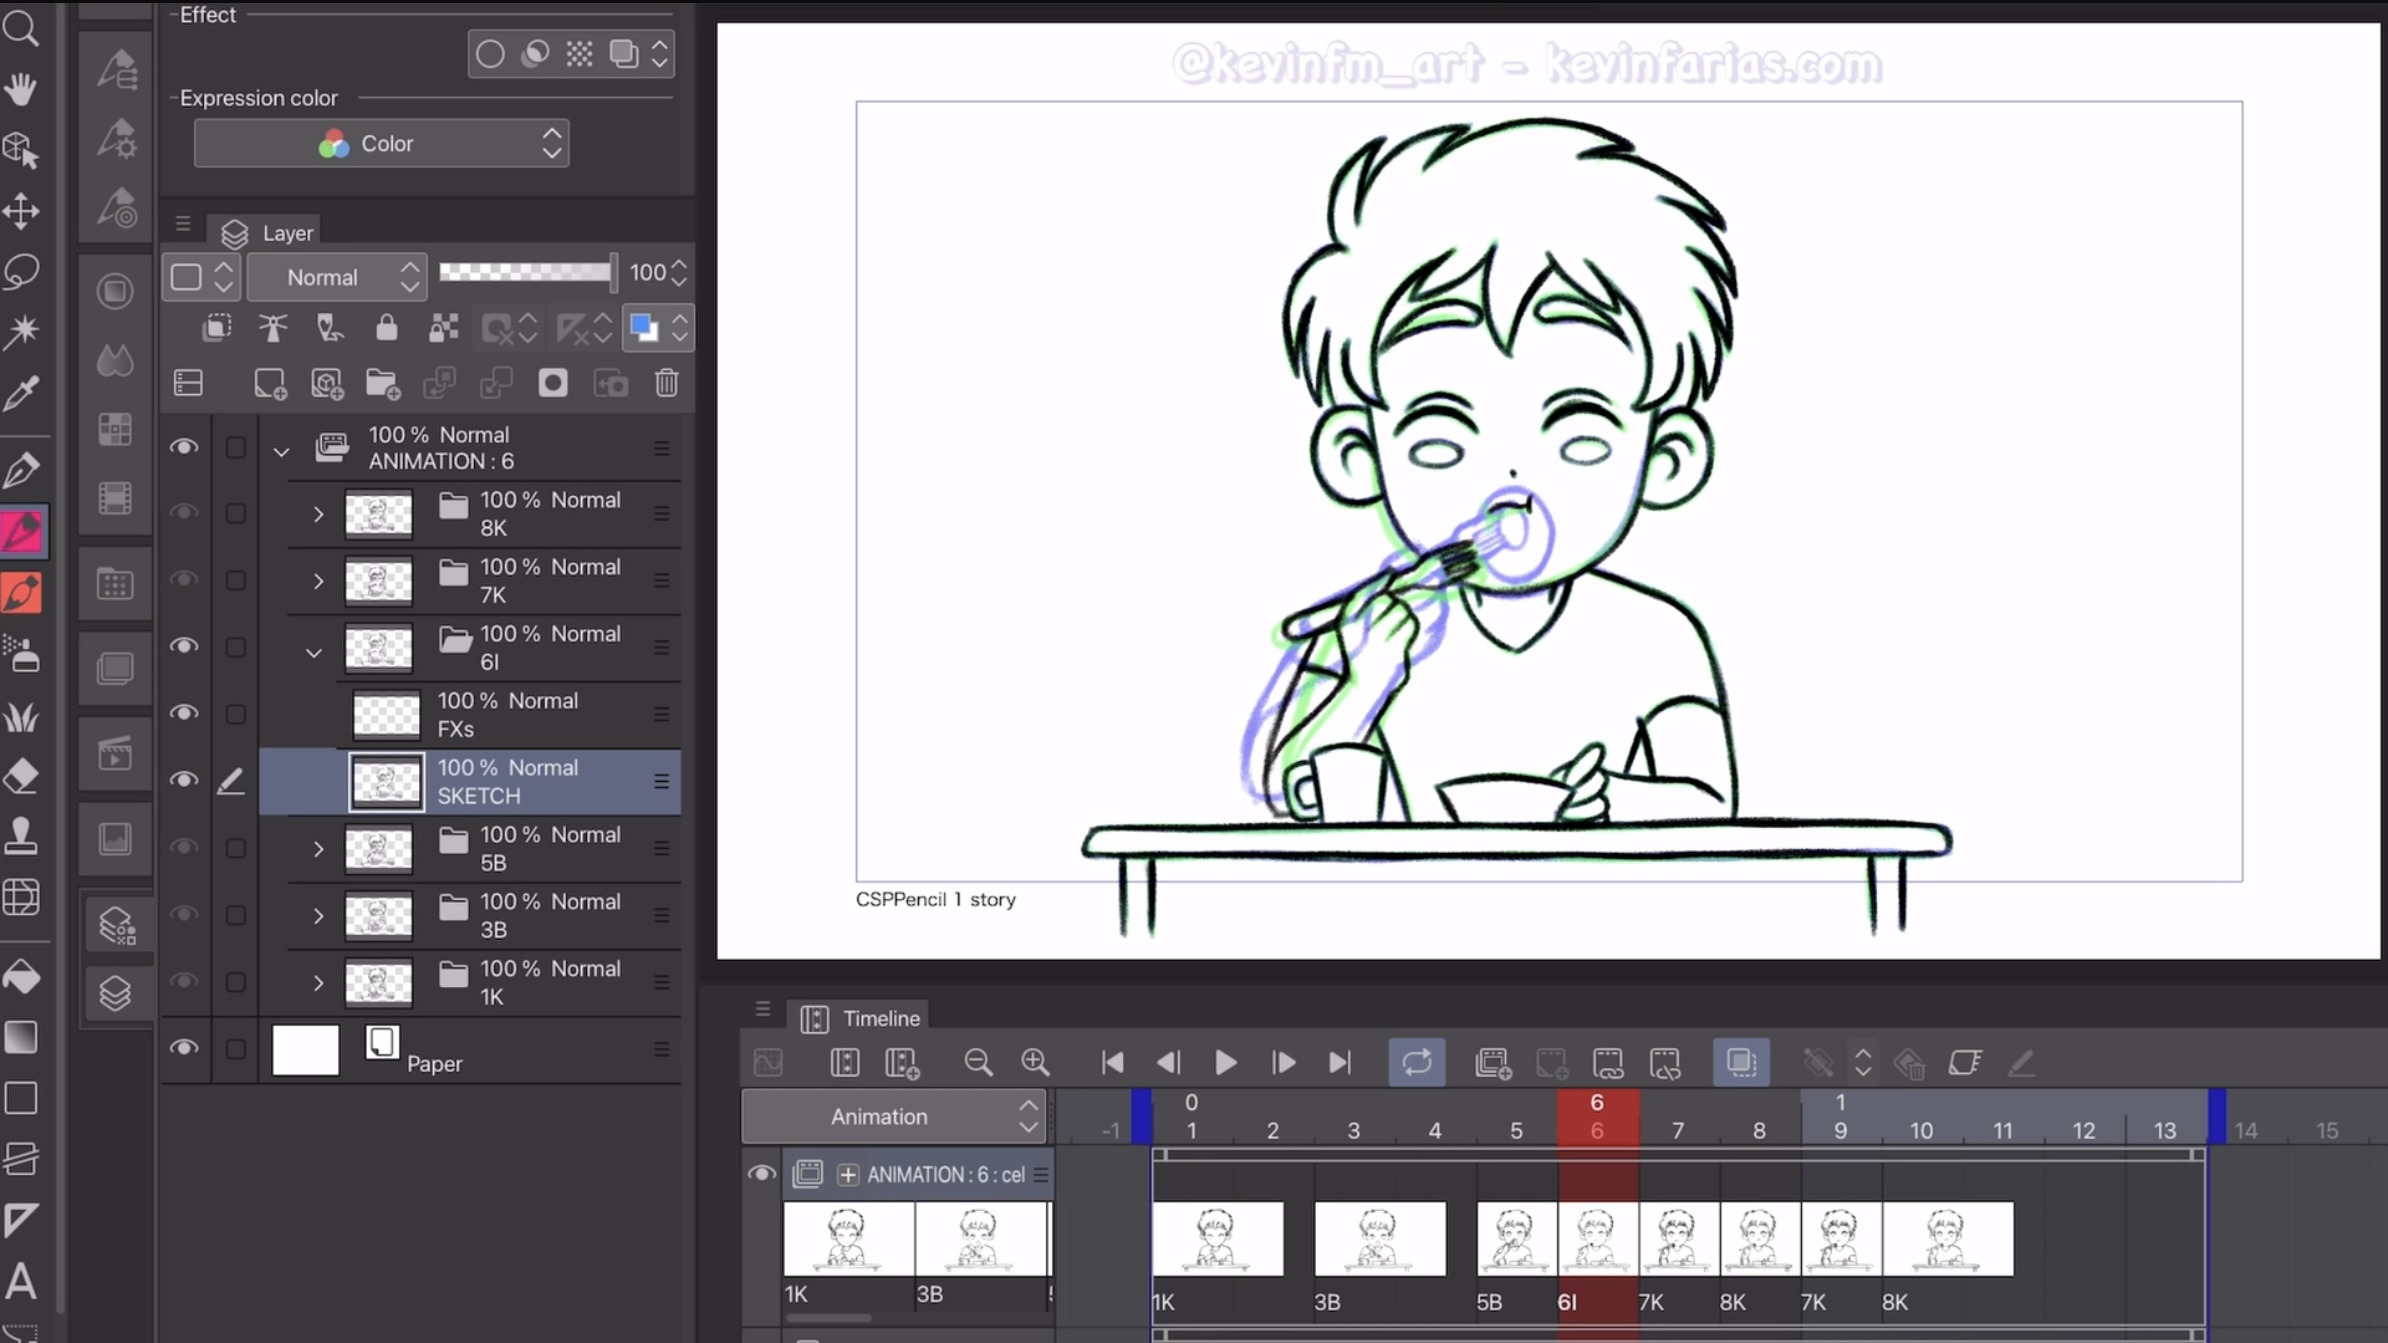The height and width of the screenshot is (1343, 2388).
Task: Show the 7K folder layer
Action: (184, 580)
